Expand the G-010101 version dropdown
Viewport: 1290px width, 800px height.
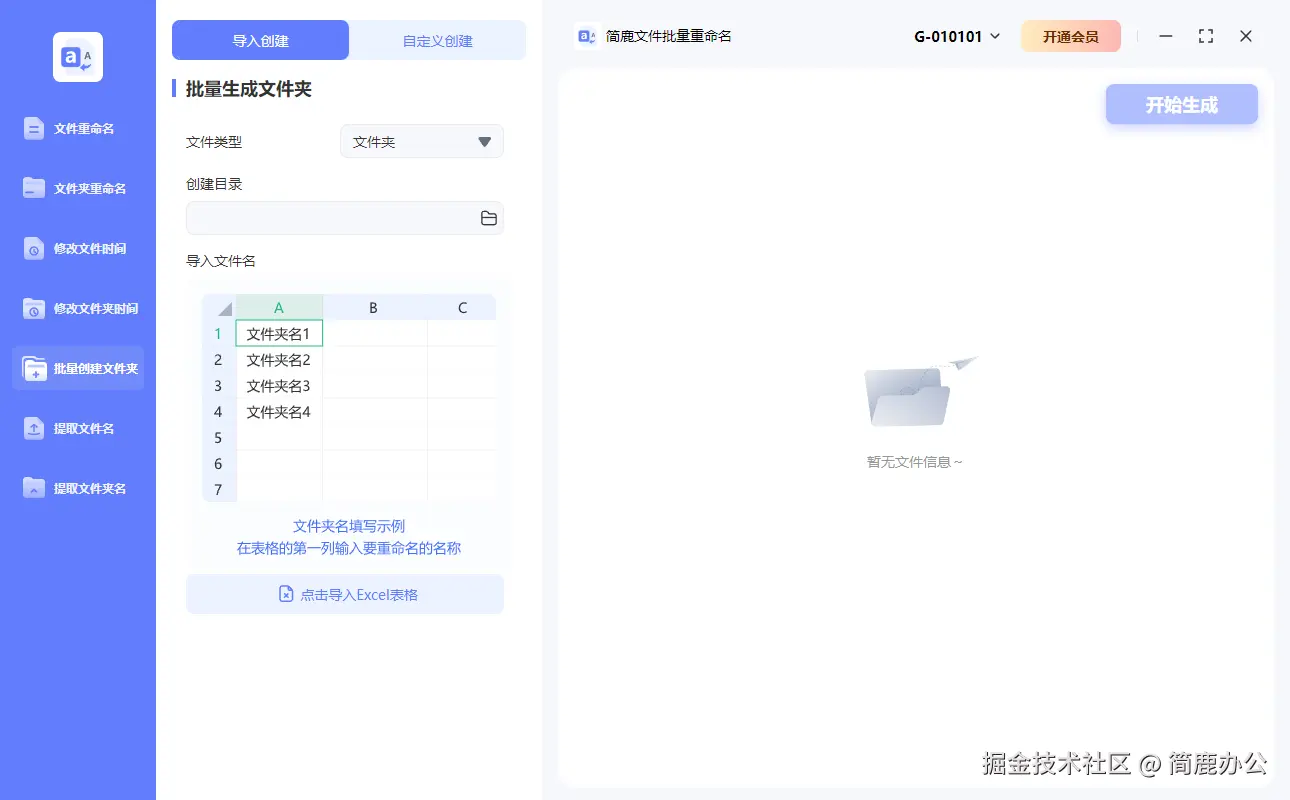point(955,34)
